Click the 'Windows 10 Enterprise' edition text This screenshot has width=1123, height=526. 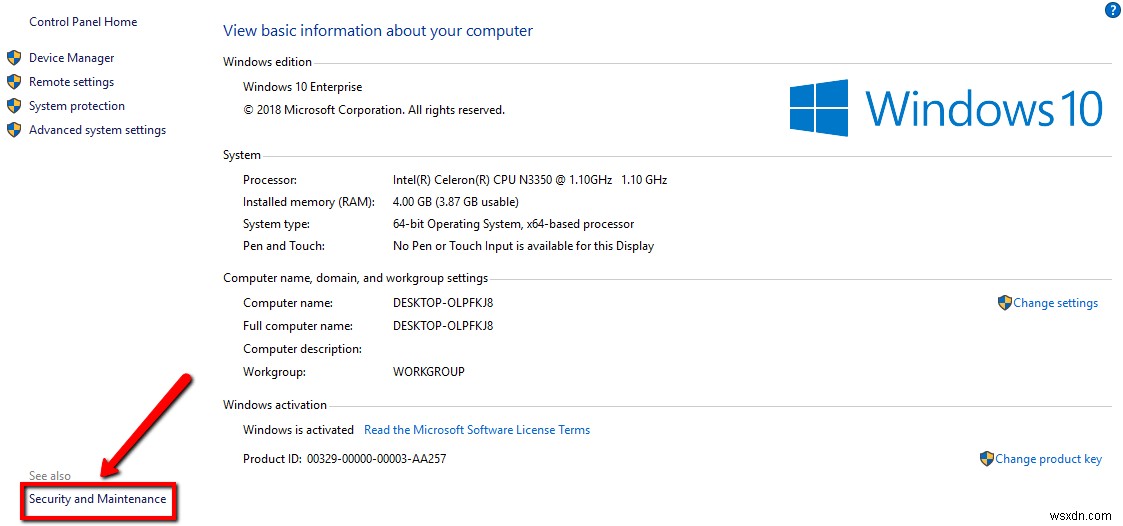pyautogui.click(x=302, y=87)
